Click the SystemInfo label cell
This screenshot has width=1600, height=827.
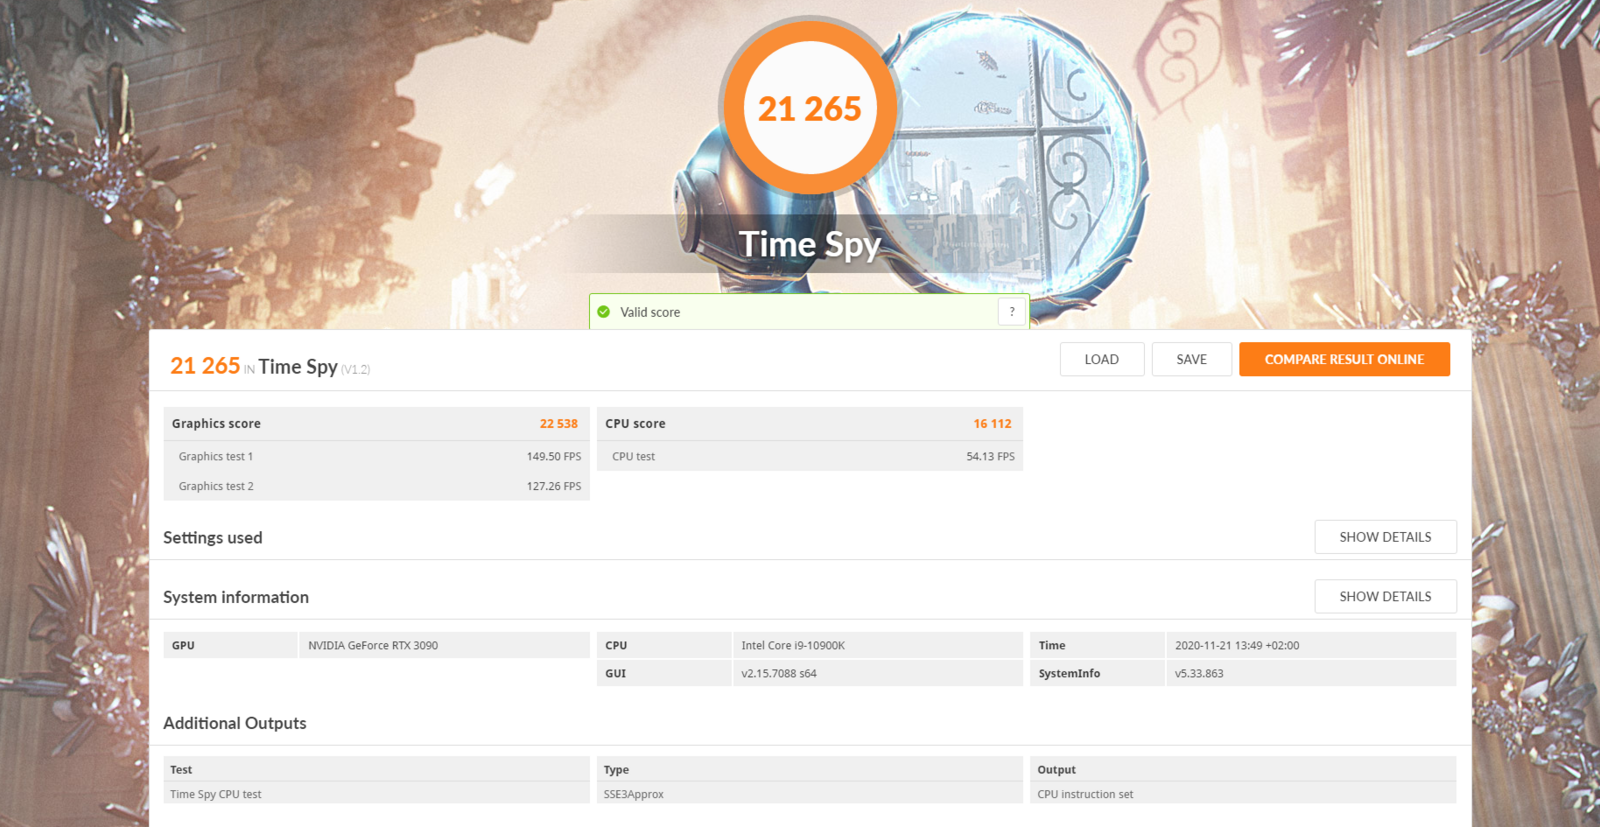tap(1097, 673)
